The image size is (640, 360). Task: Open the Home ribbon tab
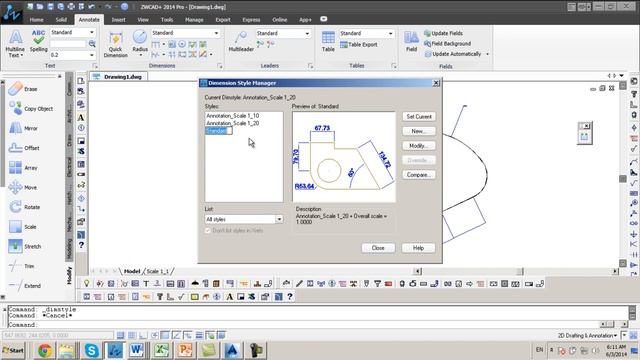(36, 20)
